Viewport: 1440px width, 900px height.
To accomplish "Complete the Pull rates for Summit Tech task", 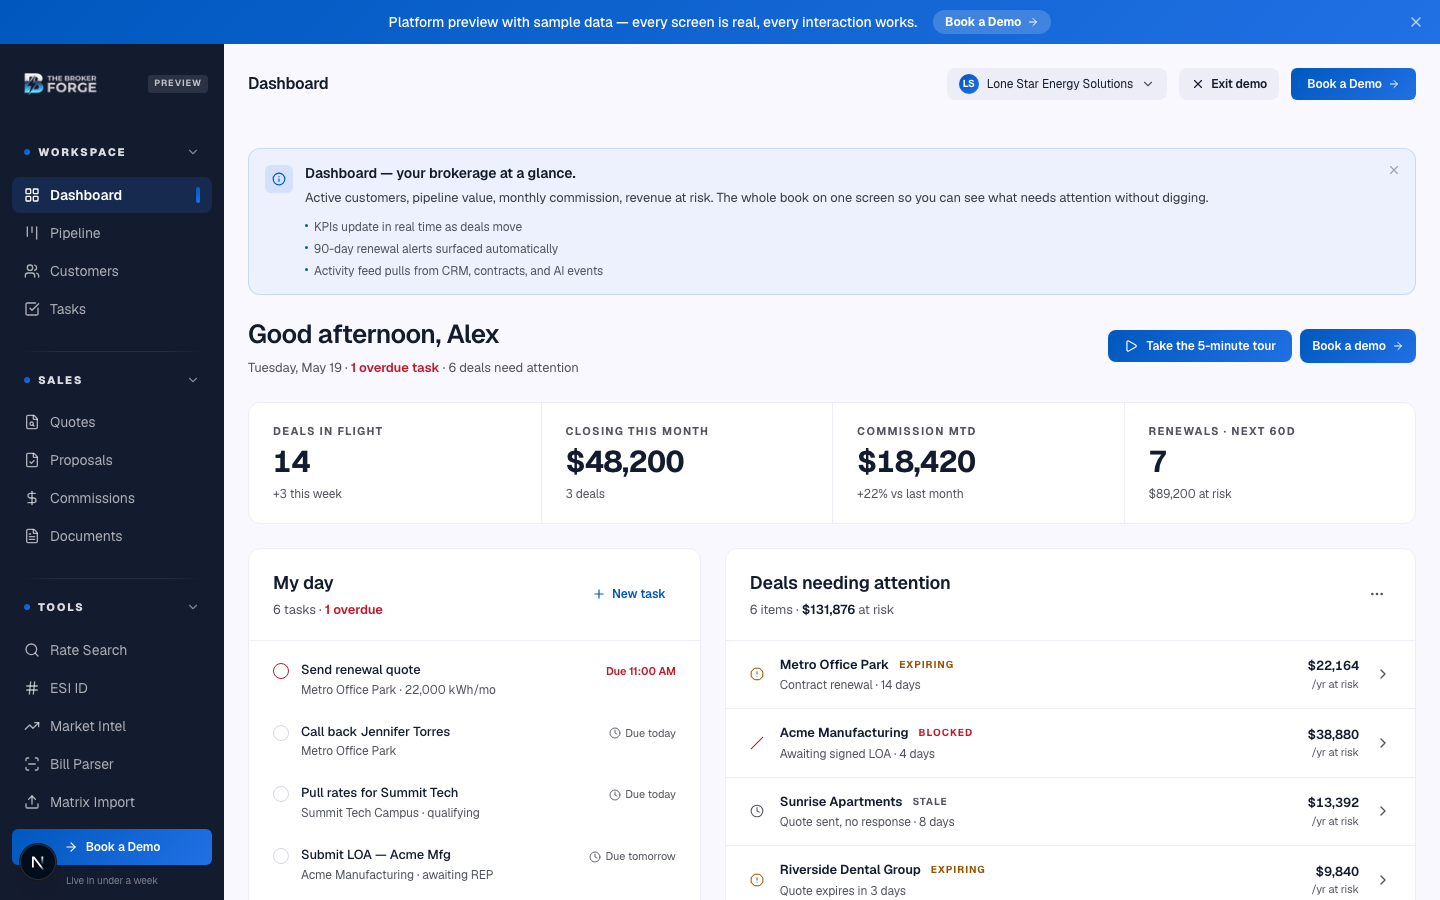I will [x=281, y=794].
